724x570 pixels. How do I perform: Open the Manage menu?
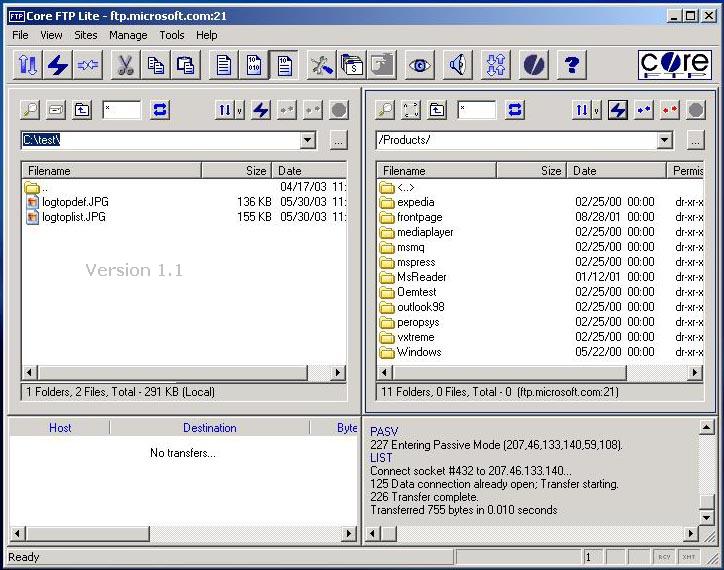click(128, 35)
